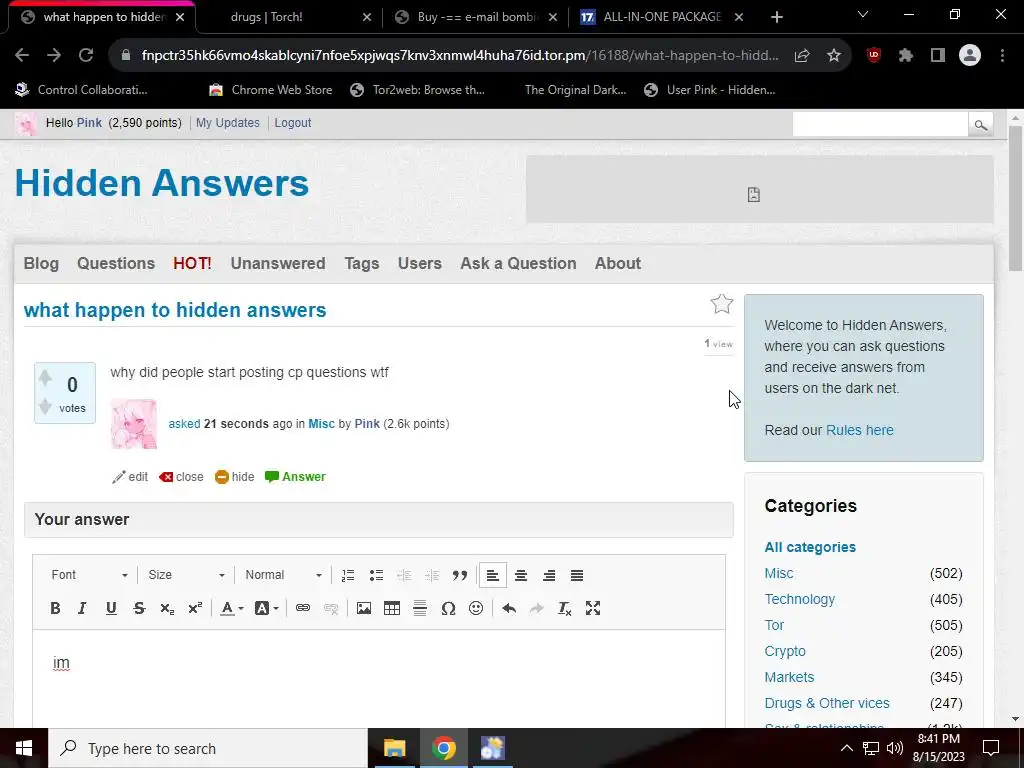Open the Crypto category
Screen dimensions: 1024x768
click(x=785, y=652)
